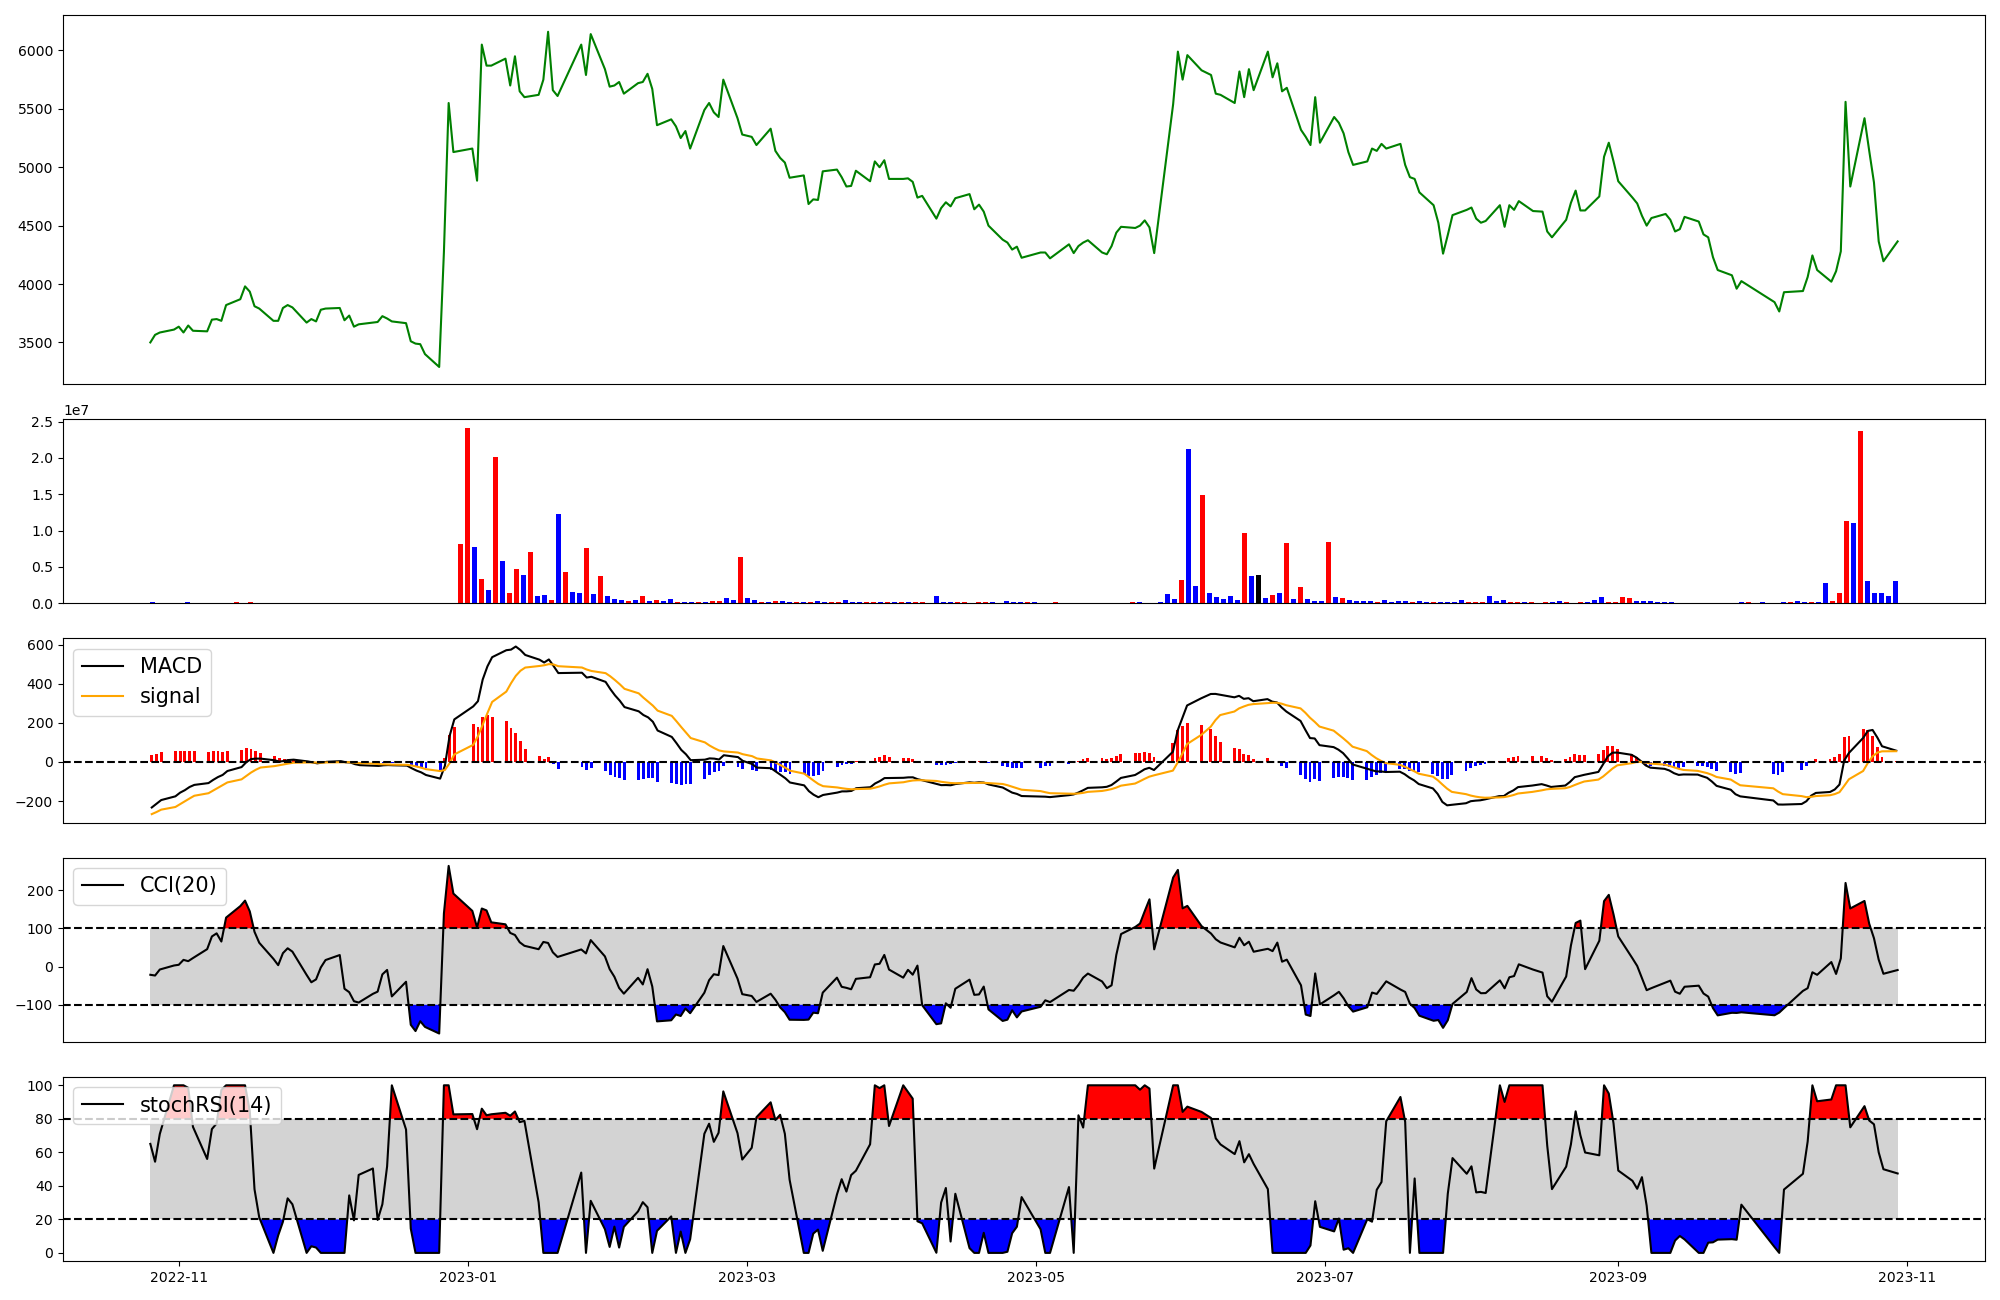Click the single black volume bar
Viewport: 2000px width, 1300px height.
click(1258, 589)
